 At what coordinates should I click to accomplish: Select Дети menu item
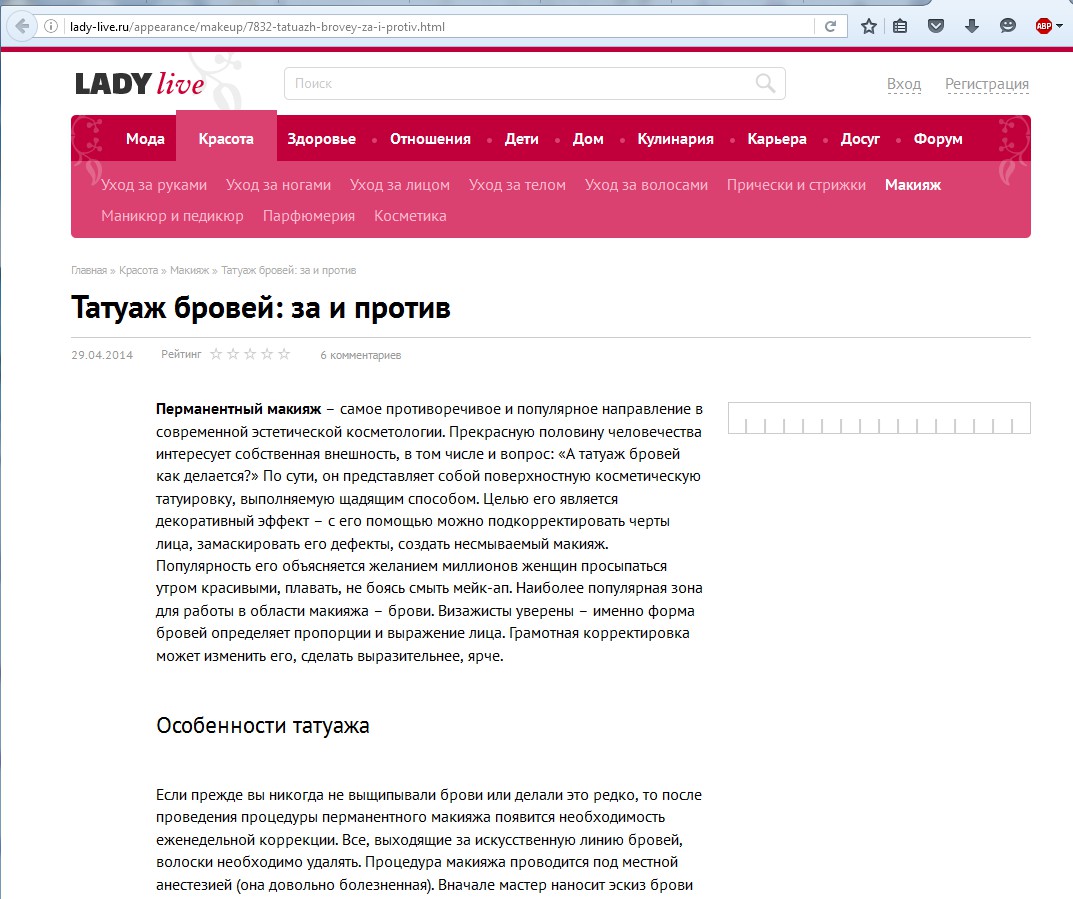(521, 139)
